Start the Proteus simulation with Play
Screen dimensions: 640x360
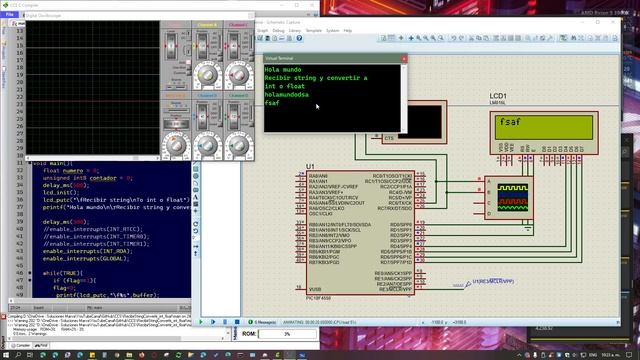200,322
